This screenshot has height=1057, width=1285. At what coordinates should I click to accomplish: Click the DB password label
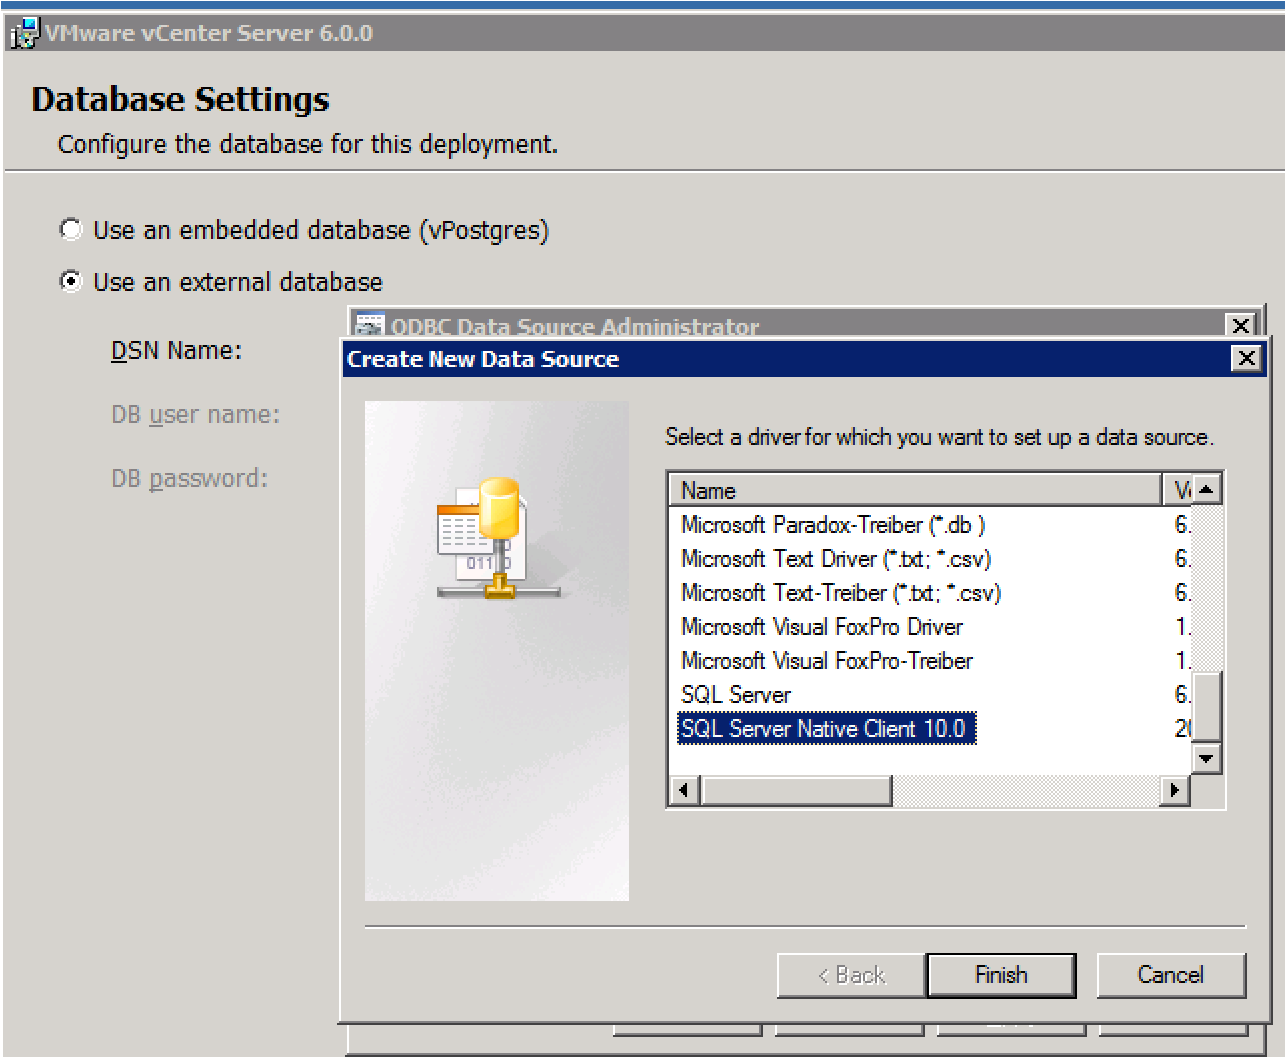pyautogui.click(x=190, y=479)
